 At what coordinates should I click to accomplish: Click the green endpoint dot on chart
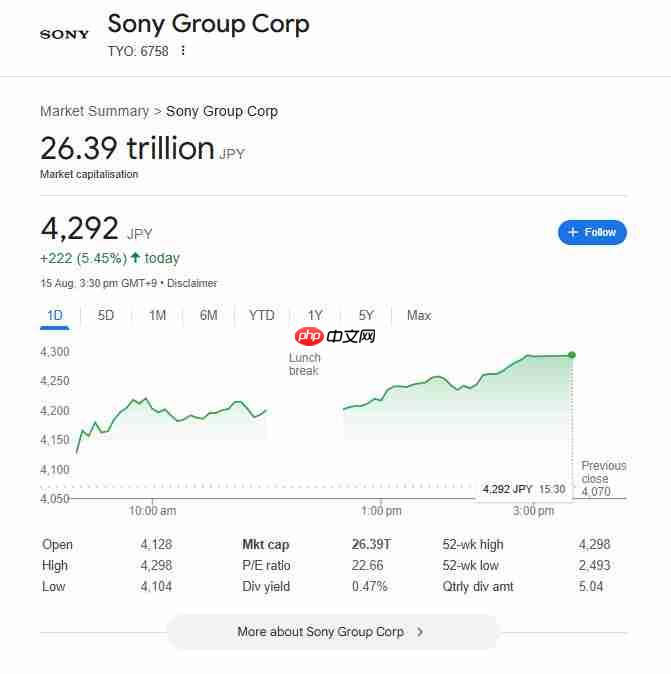point(572,355)
